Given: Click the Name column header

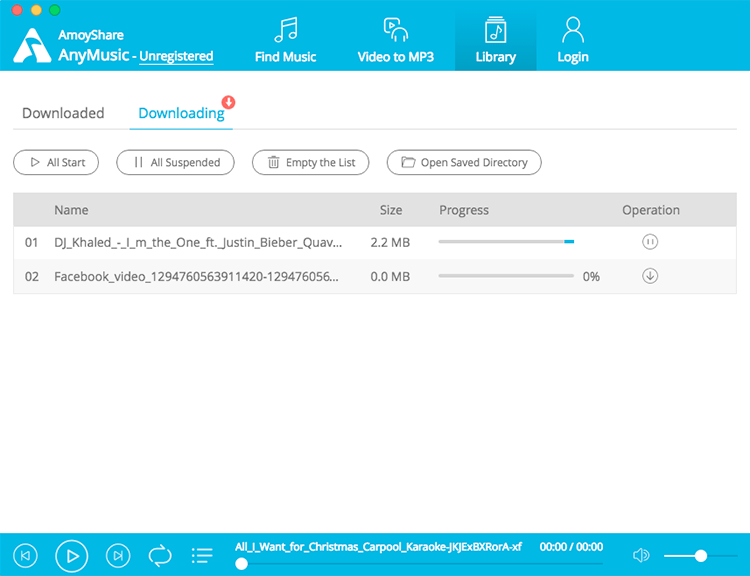Looking at the screenshot, I should [71, 210].
